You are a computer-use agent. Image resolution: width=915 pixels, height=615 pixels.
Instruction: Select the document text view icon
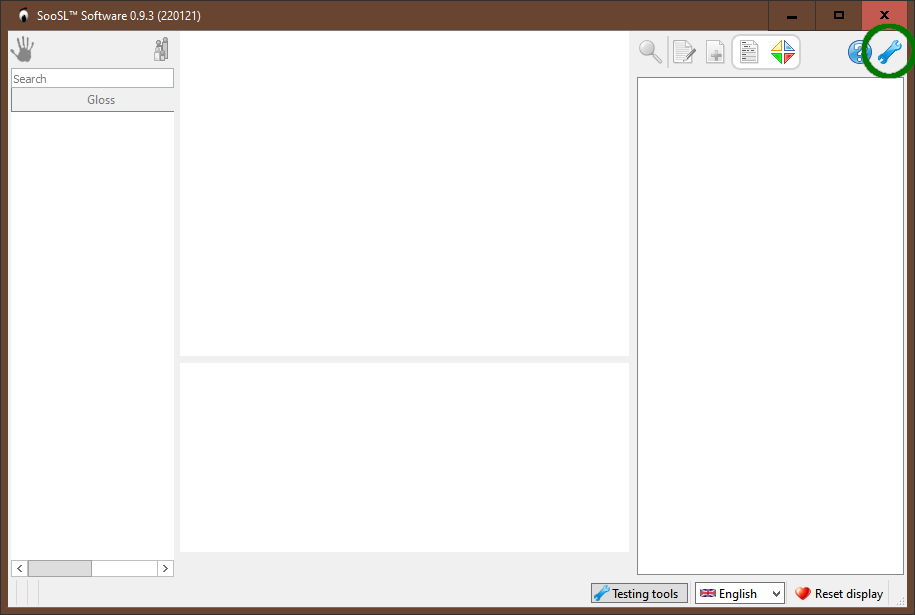coord(749,52)
